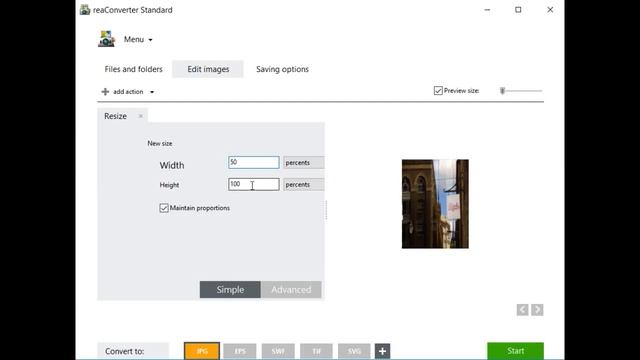Switch to the Files and folders tab
The height and width of the screenshot is (360, 640).
pyautogui.click(x=133, y=69)
